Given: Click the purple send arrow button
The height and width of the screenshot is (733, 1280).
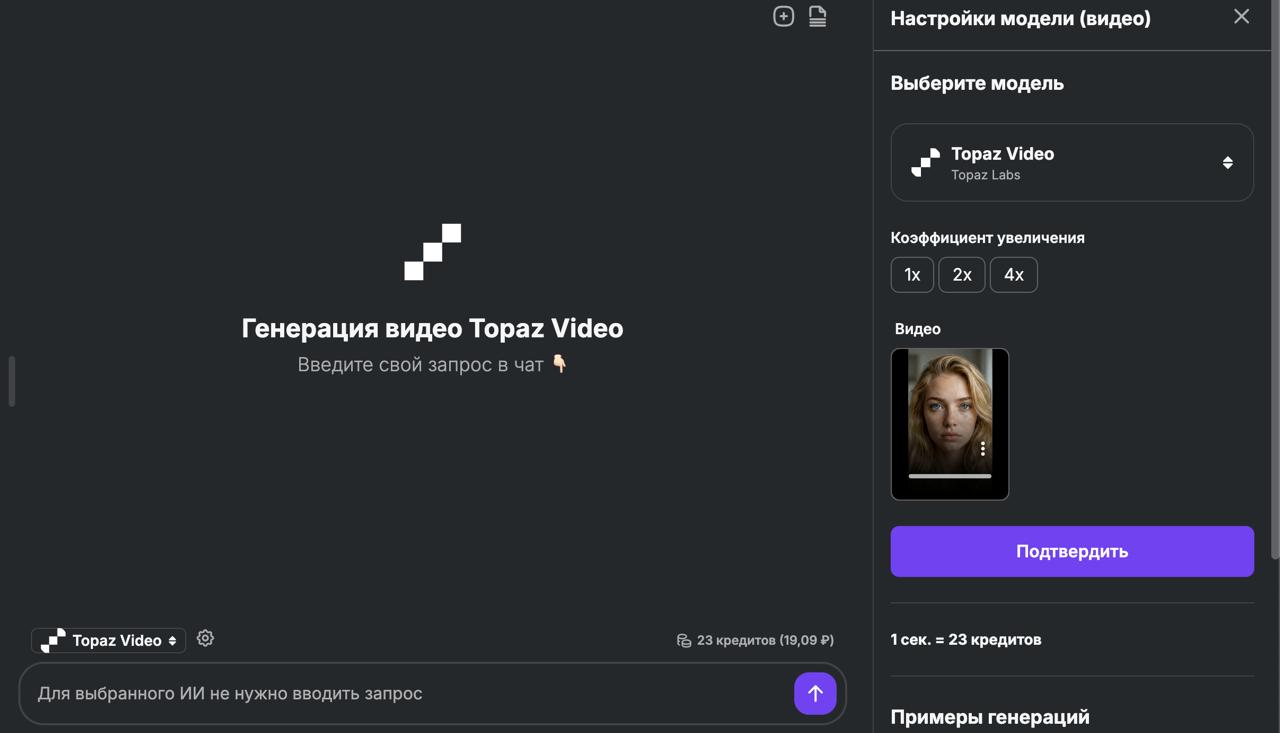Looking at the screenshot, I should [815, 693].
